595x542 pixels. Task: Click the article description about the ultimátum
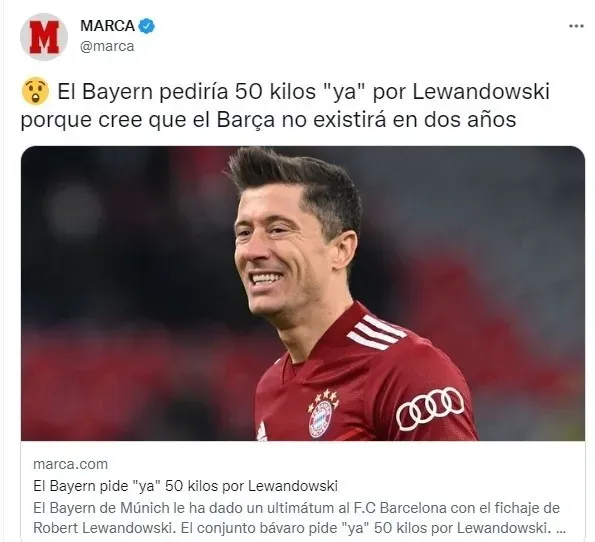point(299,518)
